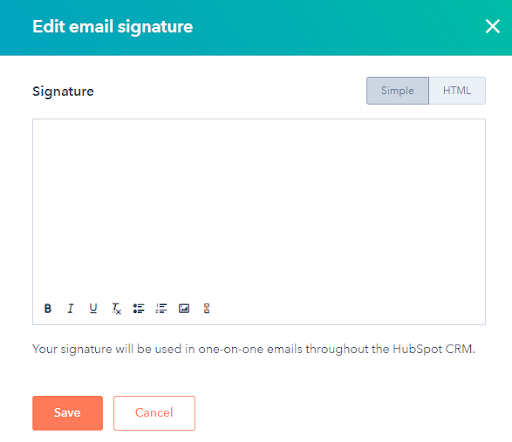
Task: Cancel editing the email signature
Action: [154, 413]
